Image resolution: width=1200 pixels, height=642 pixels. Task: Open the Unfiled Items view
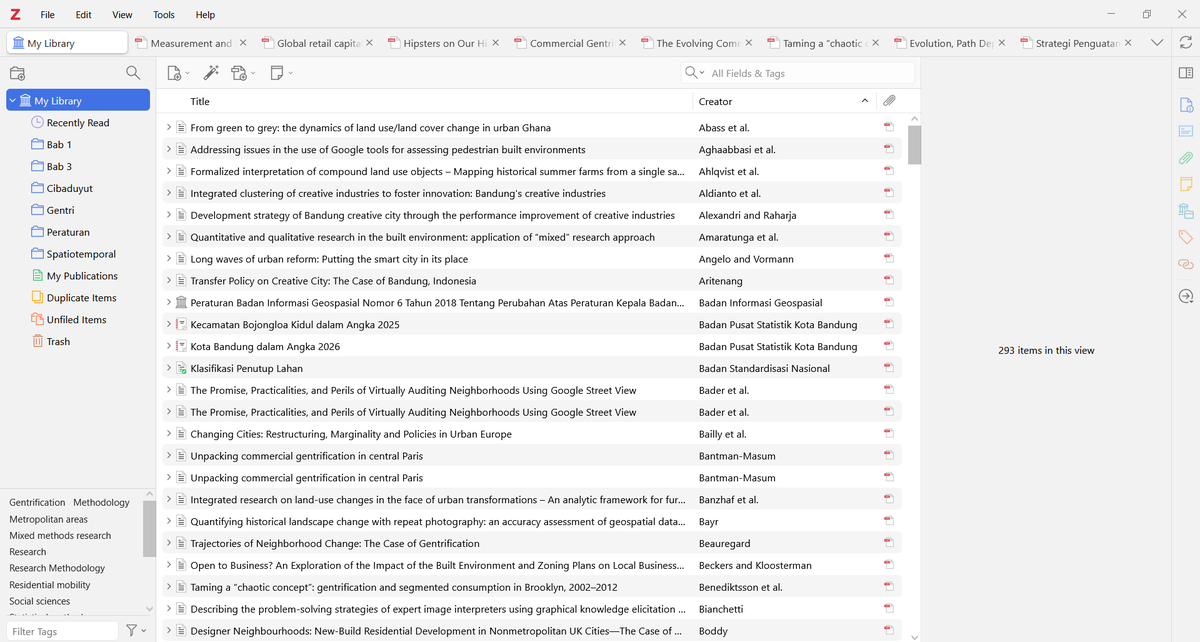[x=76, y=320]
